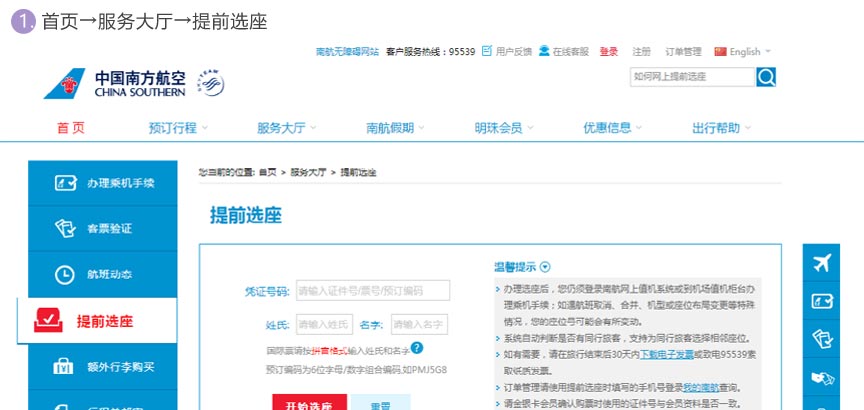Select 办理乘机手续 in left sidebar
Screen dimensions: 864x410
tap(97, 183)
